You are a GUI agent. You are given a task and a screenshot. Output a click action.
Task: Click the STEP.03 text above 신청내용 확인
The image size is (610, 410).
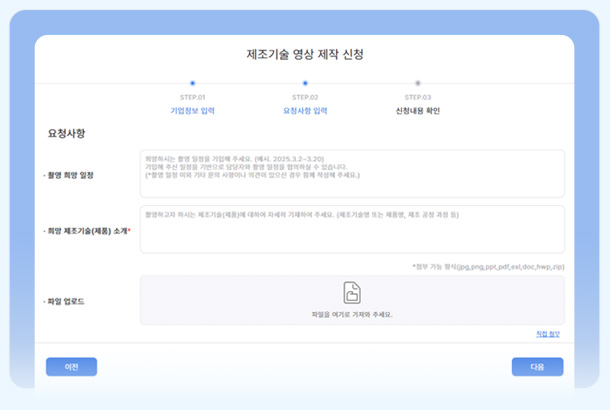click(x=418, y=97)
